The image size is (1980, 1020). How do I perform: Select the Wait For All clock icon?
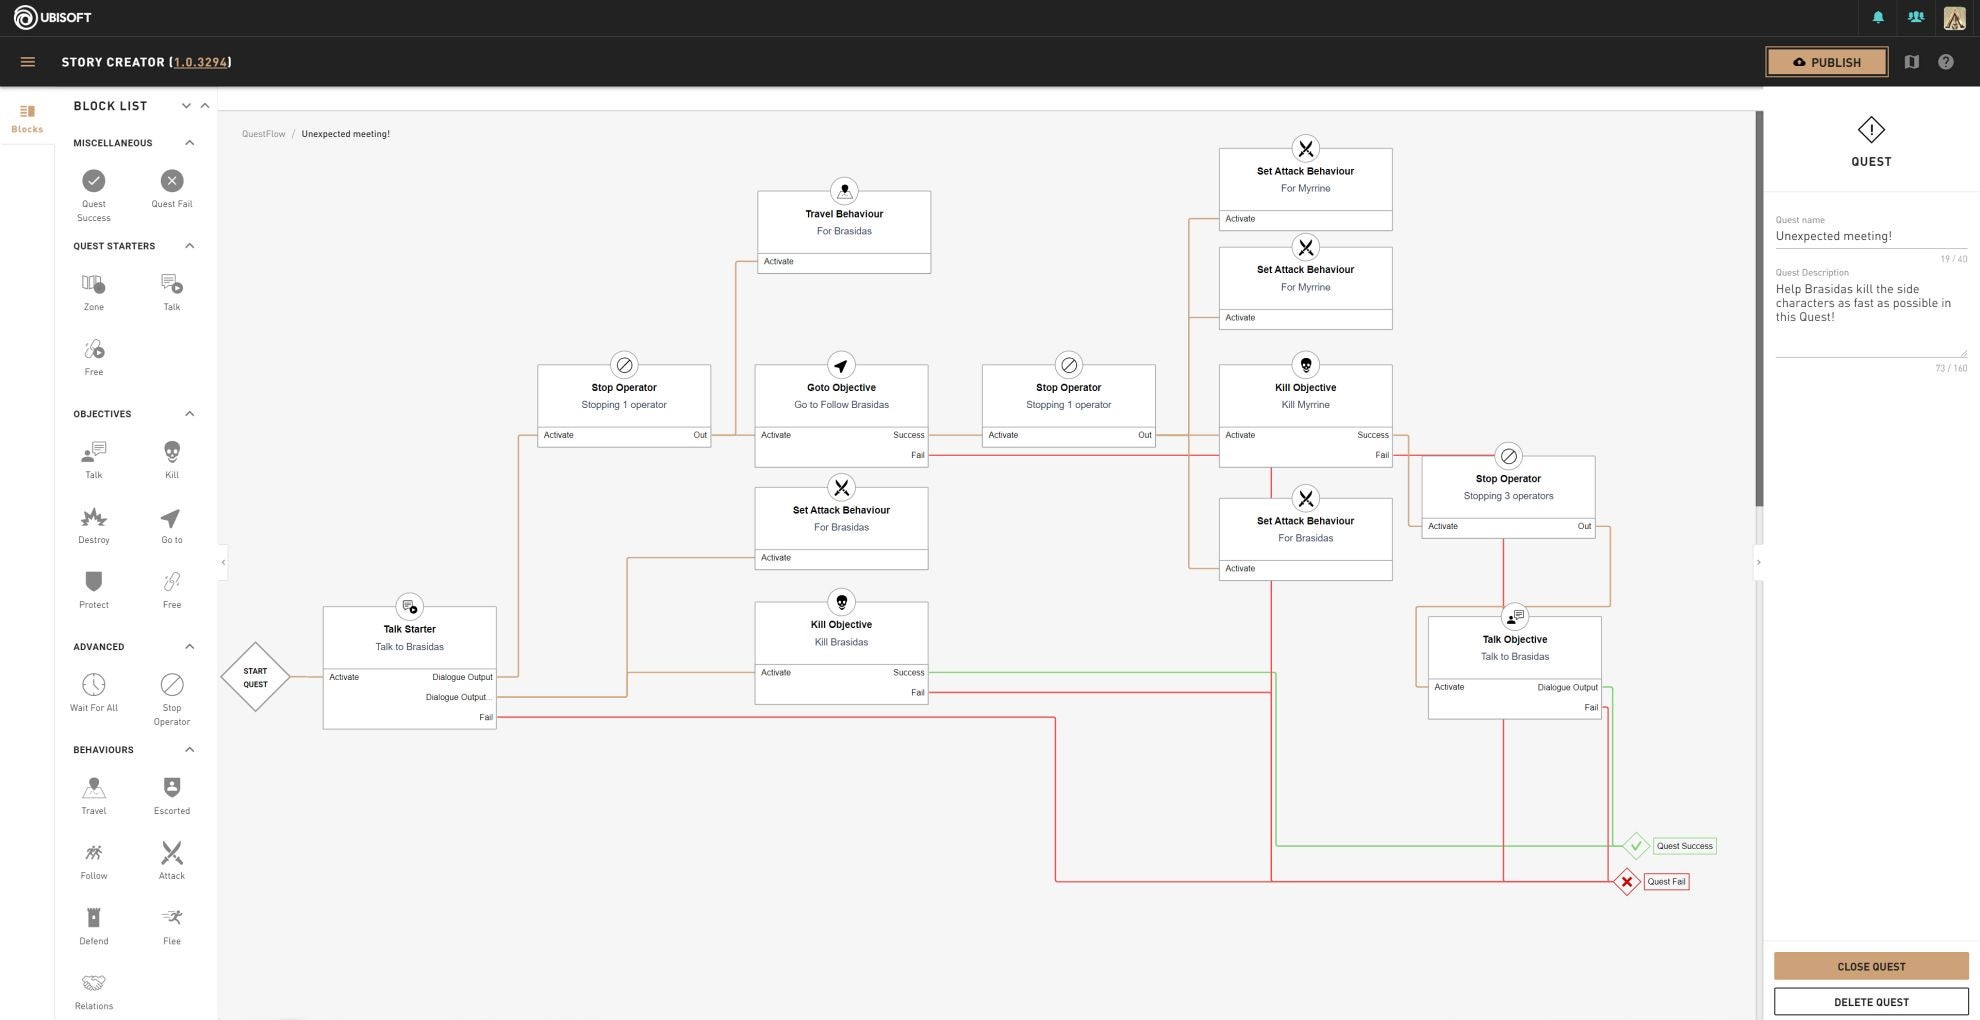point(94,684)
